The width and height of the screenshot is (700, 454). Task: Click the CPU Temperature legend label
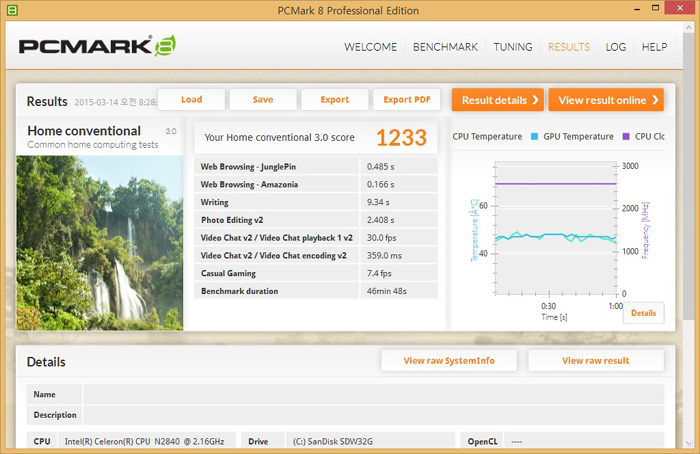(x=487, y=137)
